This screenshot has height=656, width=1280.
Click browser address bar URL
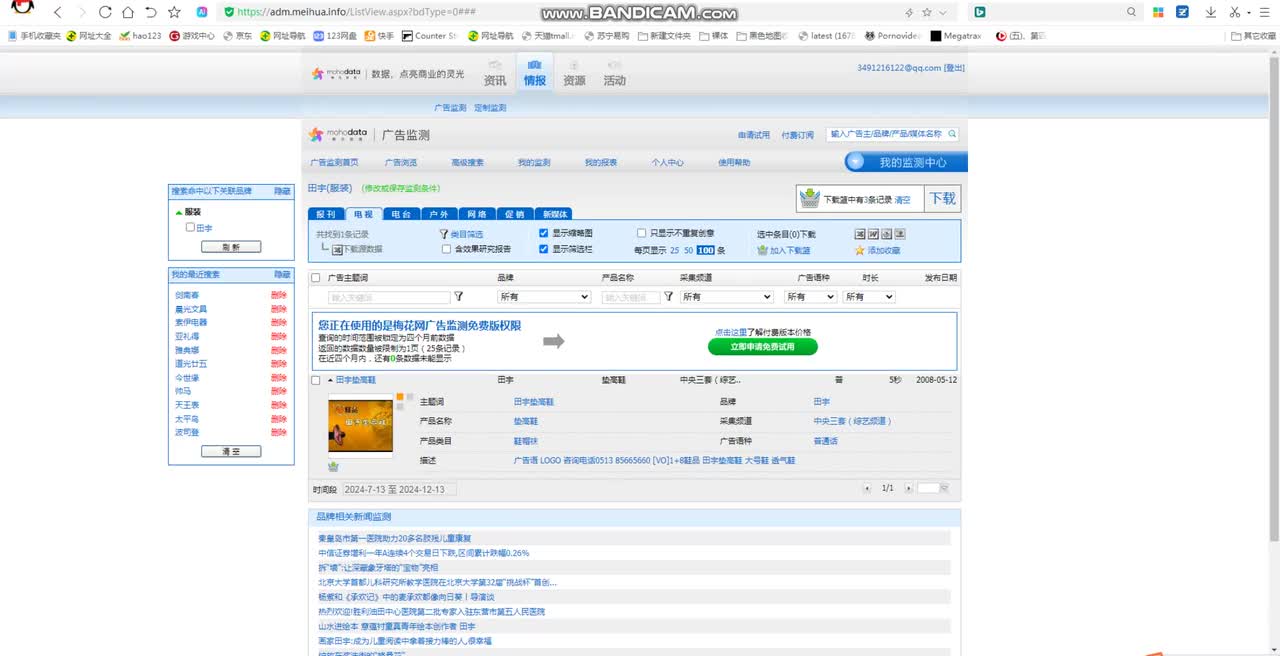(357, 12)
